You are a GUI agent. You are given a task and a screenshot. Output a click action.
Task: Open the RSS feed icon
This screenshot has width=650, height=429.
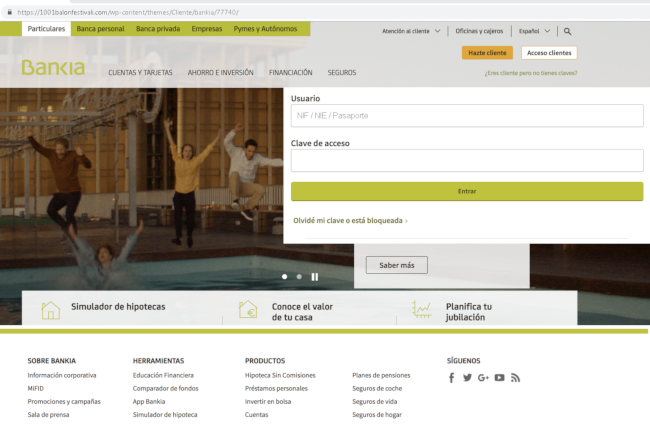click(x=516, y=377)
